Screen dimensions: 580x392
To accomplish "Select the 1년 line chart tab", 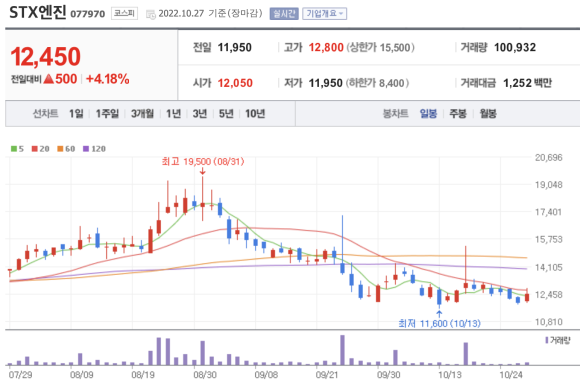I will click(173, 114).
